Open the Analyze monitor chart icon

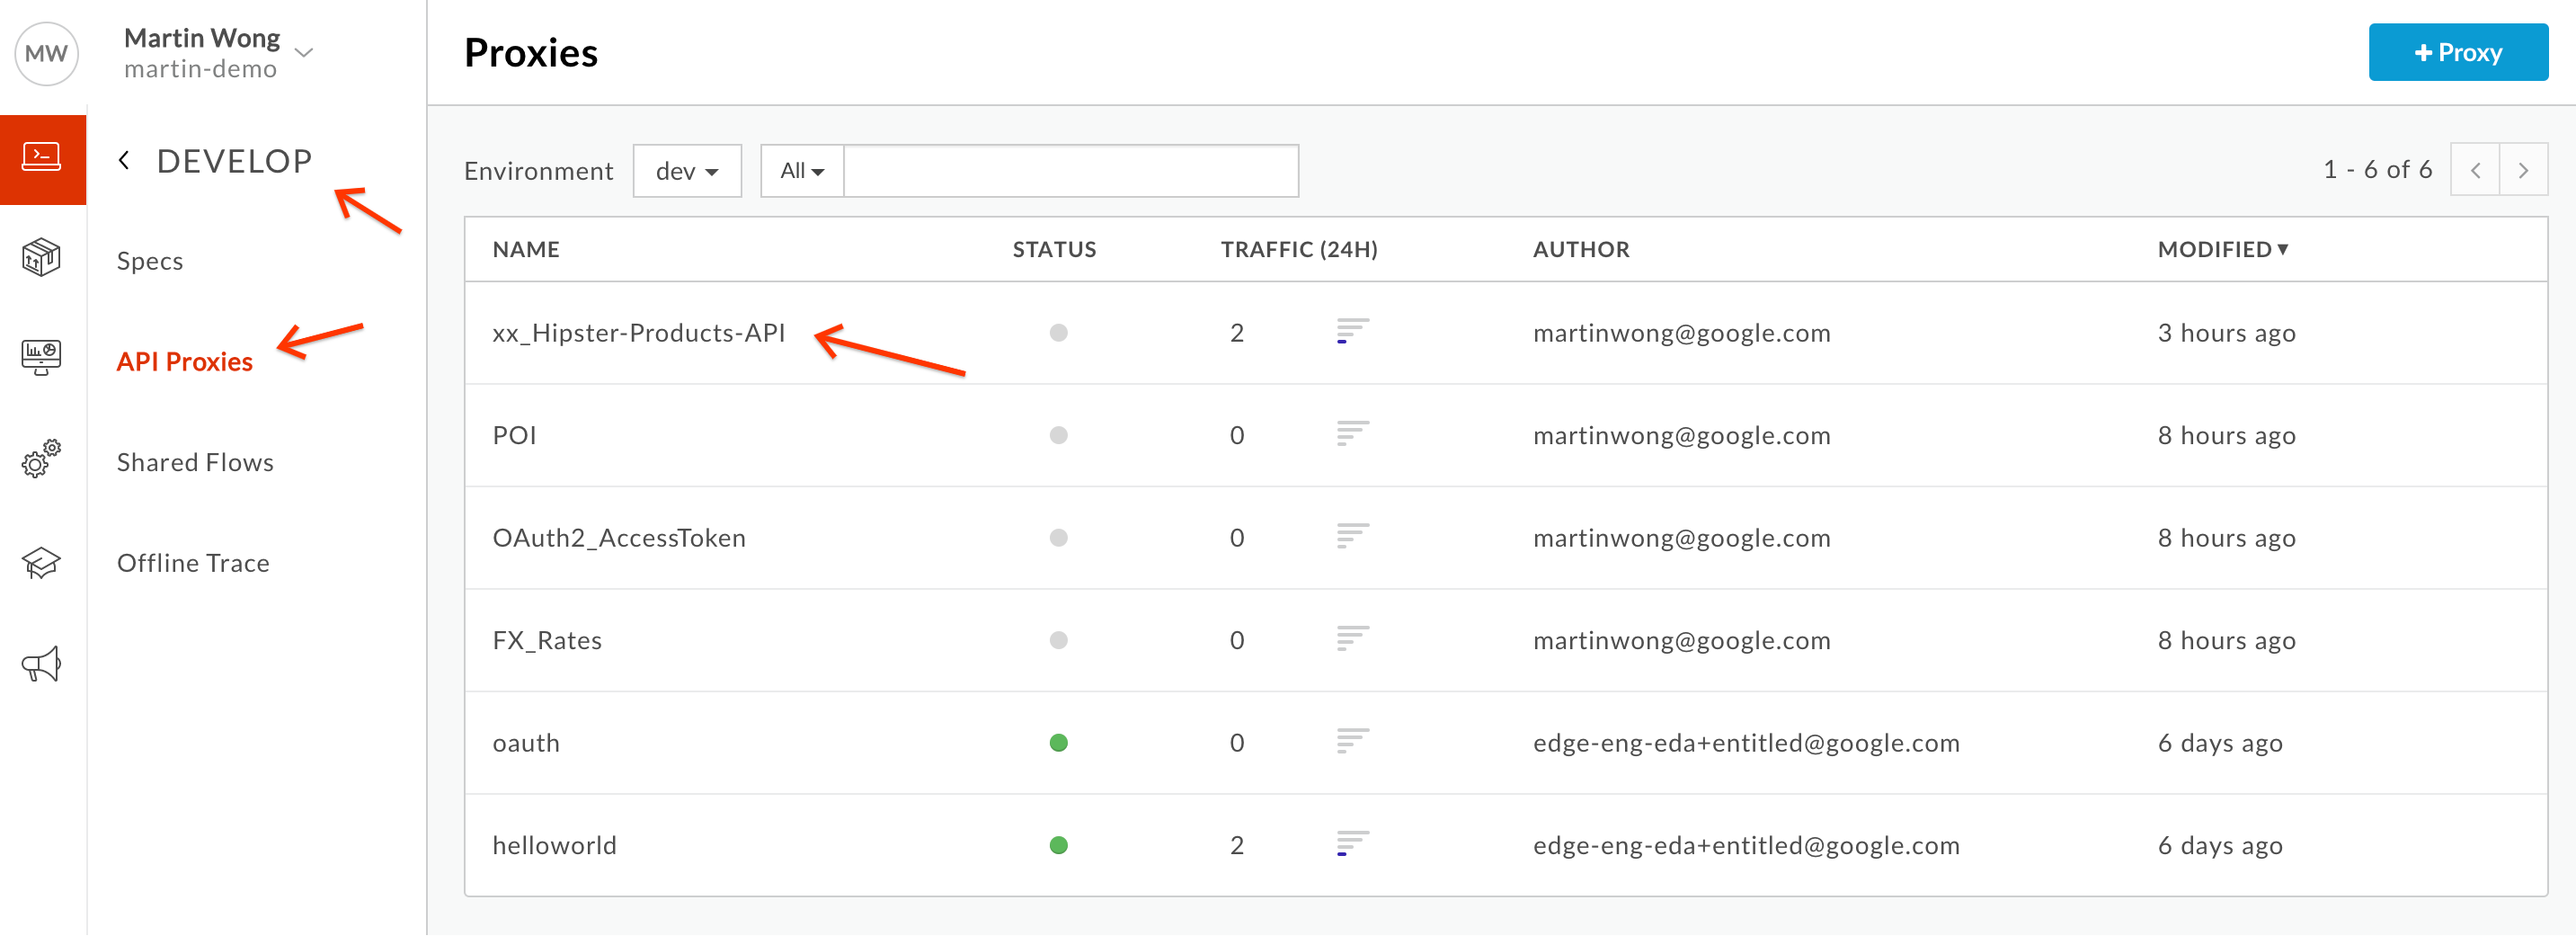point(42,358)
